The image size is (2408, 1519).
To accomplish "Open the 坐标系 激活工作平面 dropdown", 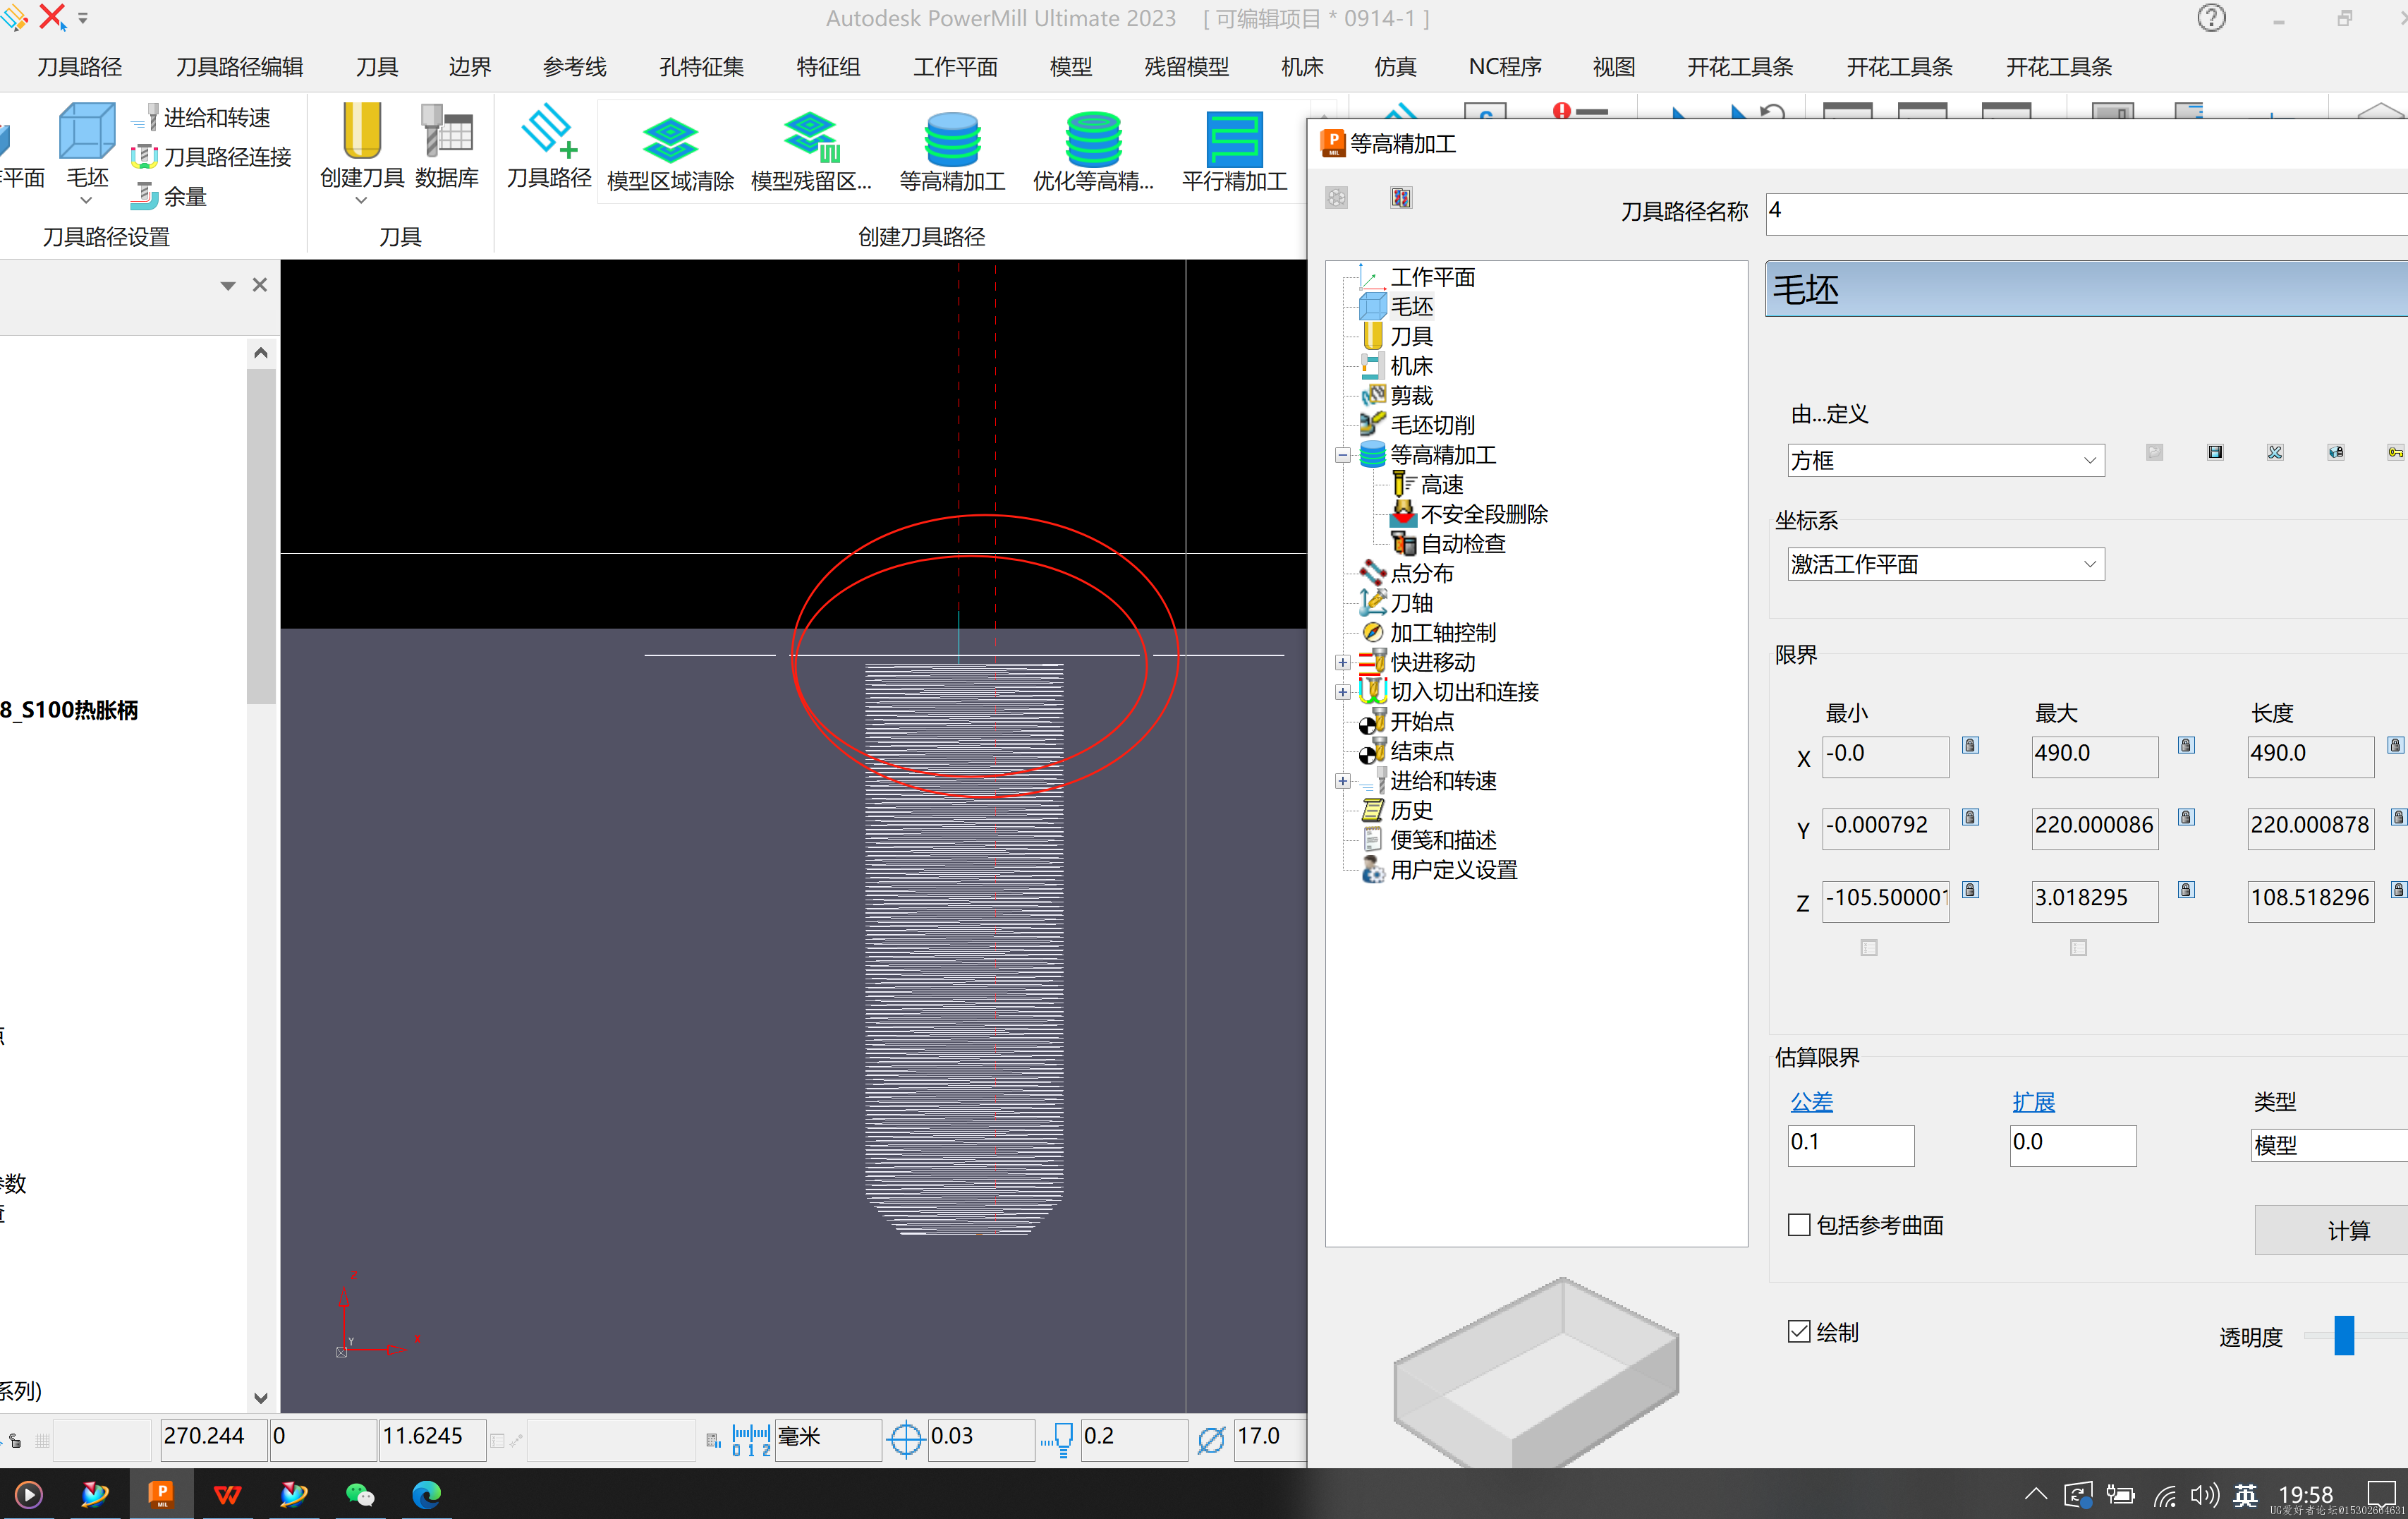I will click(x=1945, y=564).
